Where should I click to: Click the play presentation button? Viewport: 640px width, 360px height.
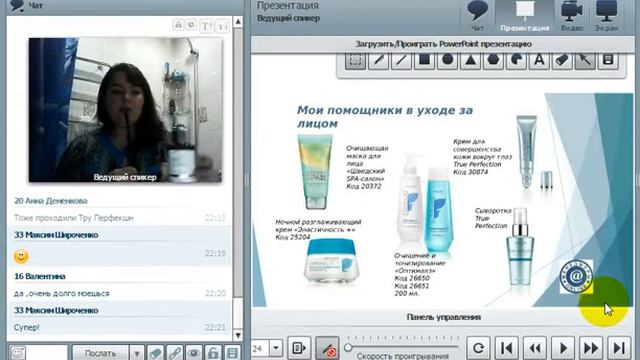pos(563,348)
